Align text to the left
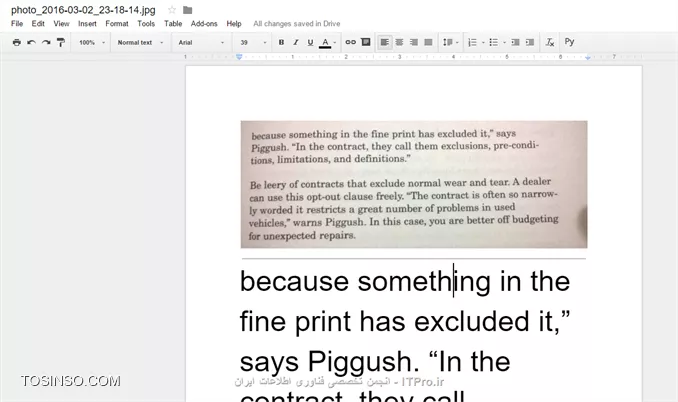 tap(384, 42)
